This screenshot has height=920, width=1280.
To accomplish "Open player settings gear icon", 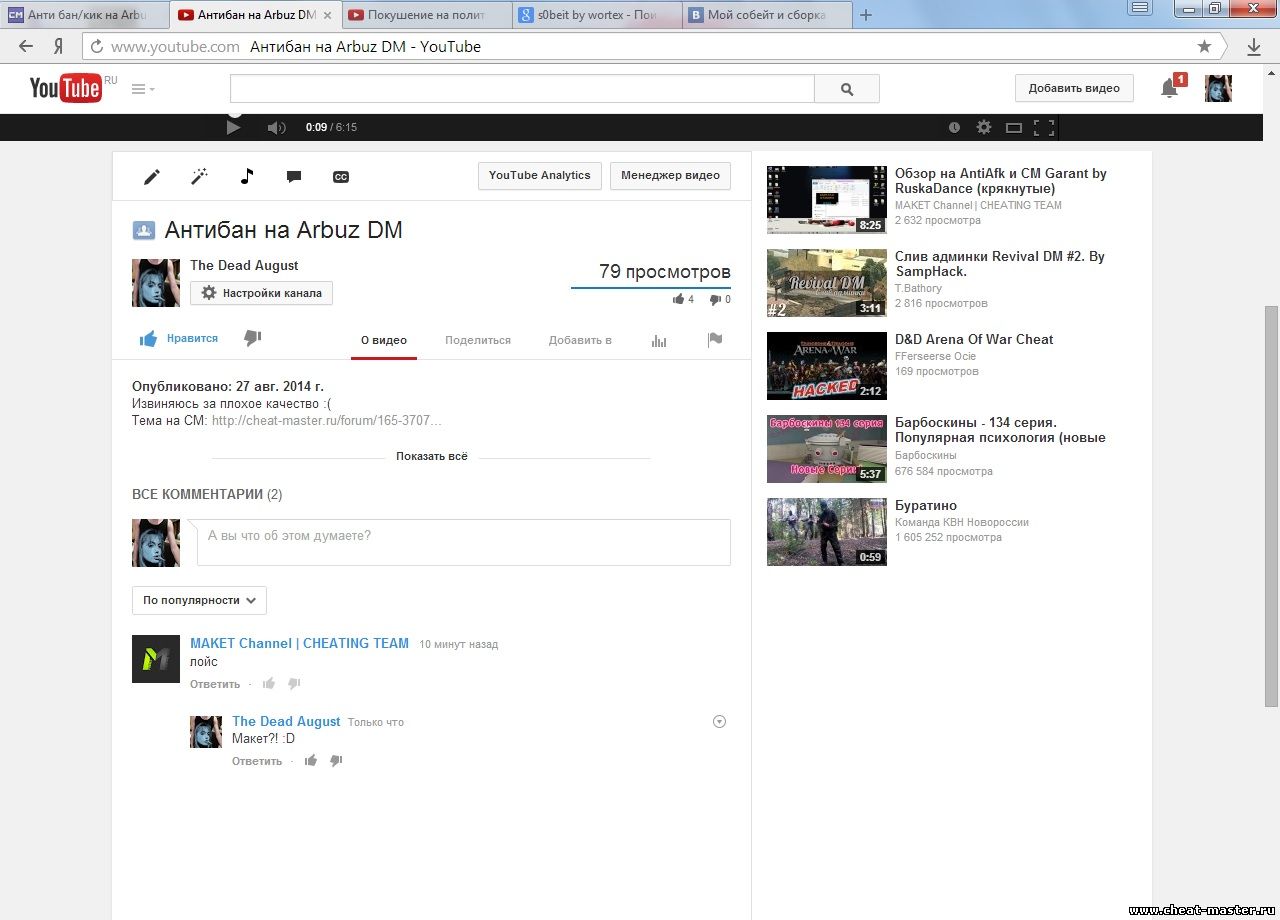I will click(984, 127).
